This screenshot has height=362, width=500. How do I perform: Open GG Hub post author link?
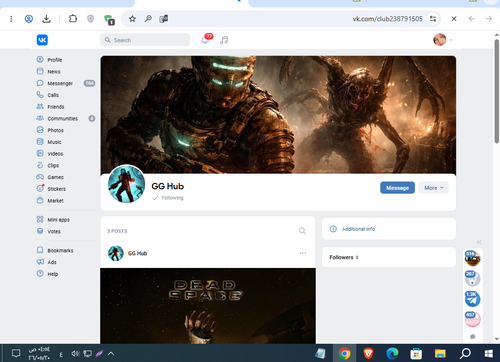pyautogui.click(x=137, y=253)
